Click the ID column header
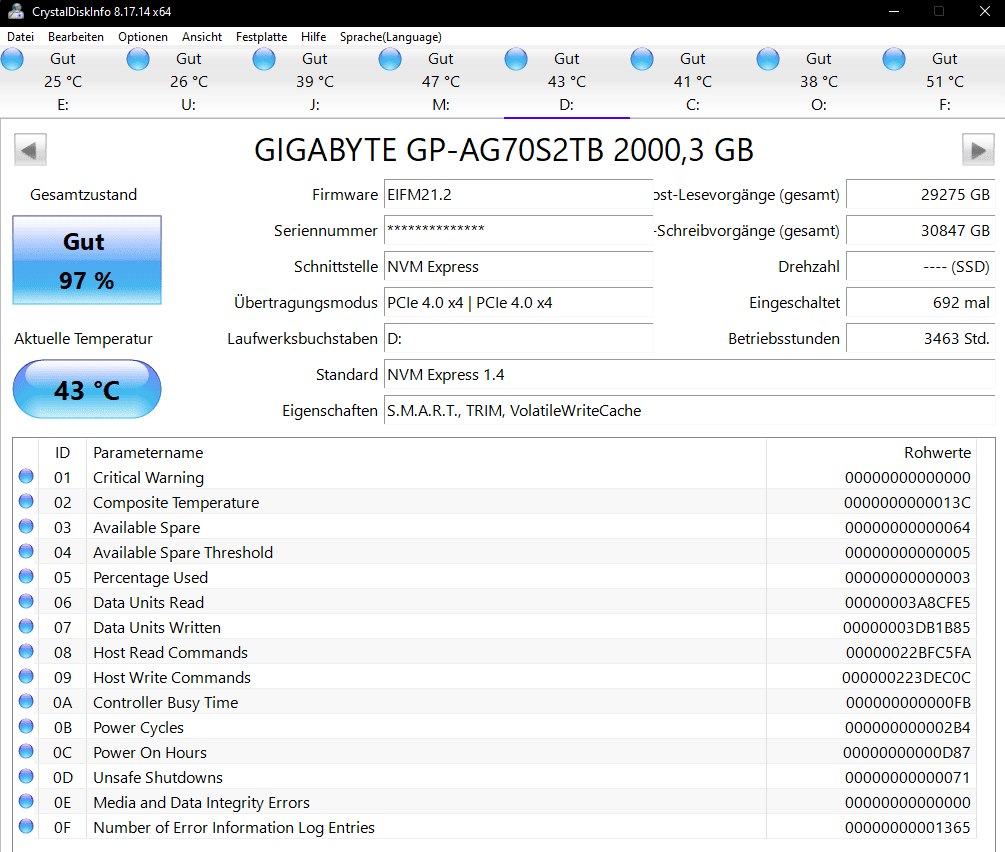This screenshot has width=1005, height=852. pos(62,453)
